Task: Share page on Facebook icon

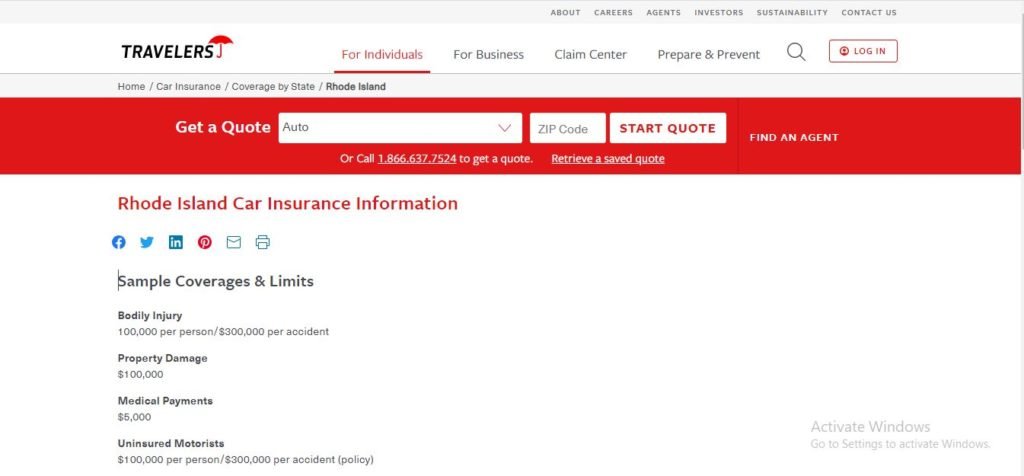Action: (118, 242)
